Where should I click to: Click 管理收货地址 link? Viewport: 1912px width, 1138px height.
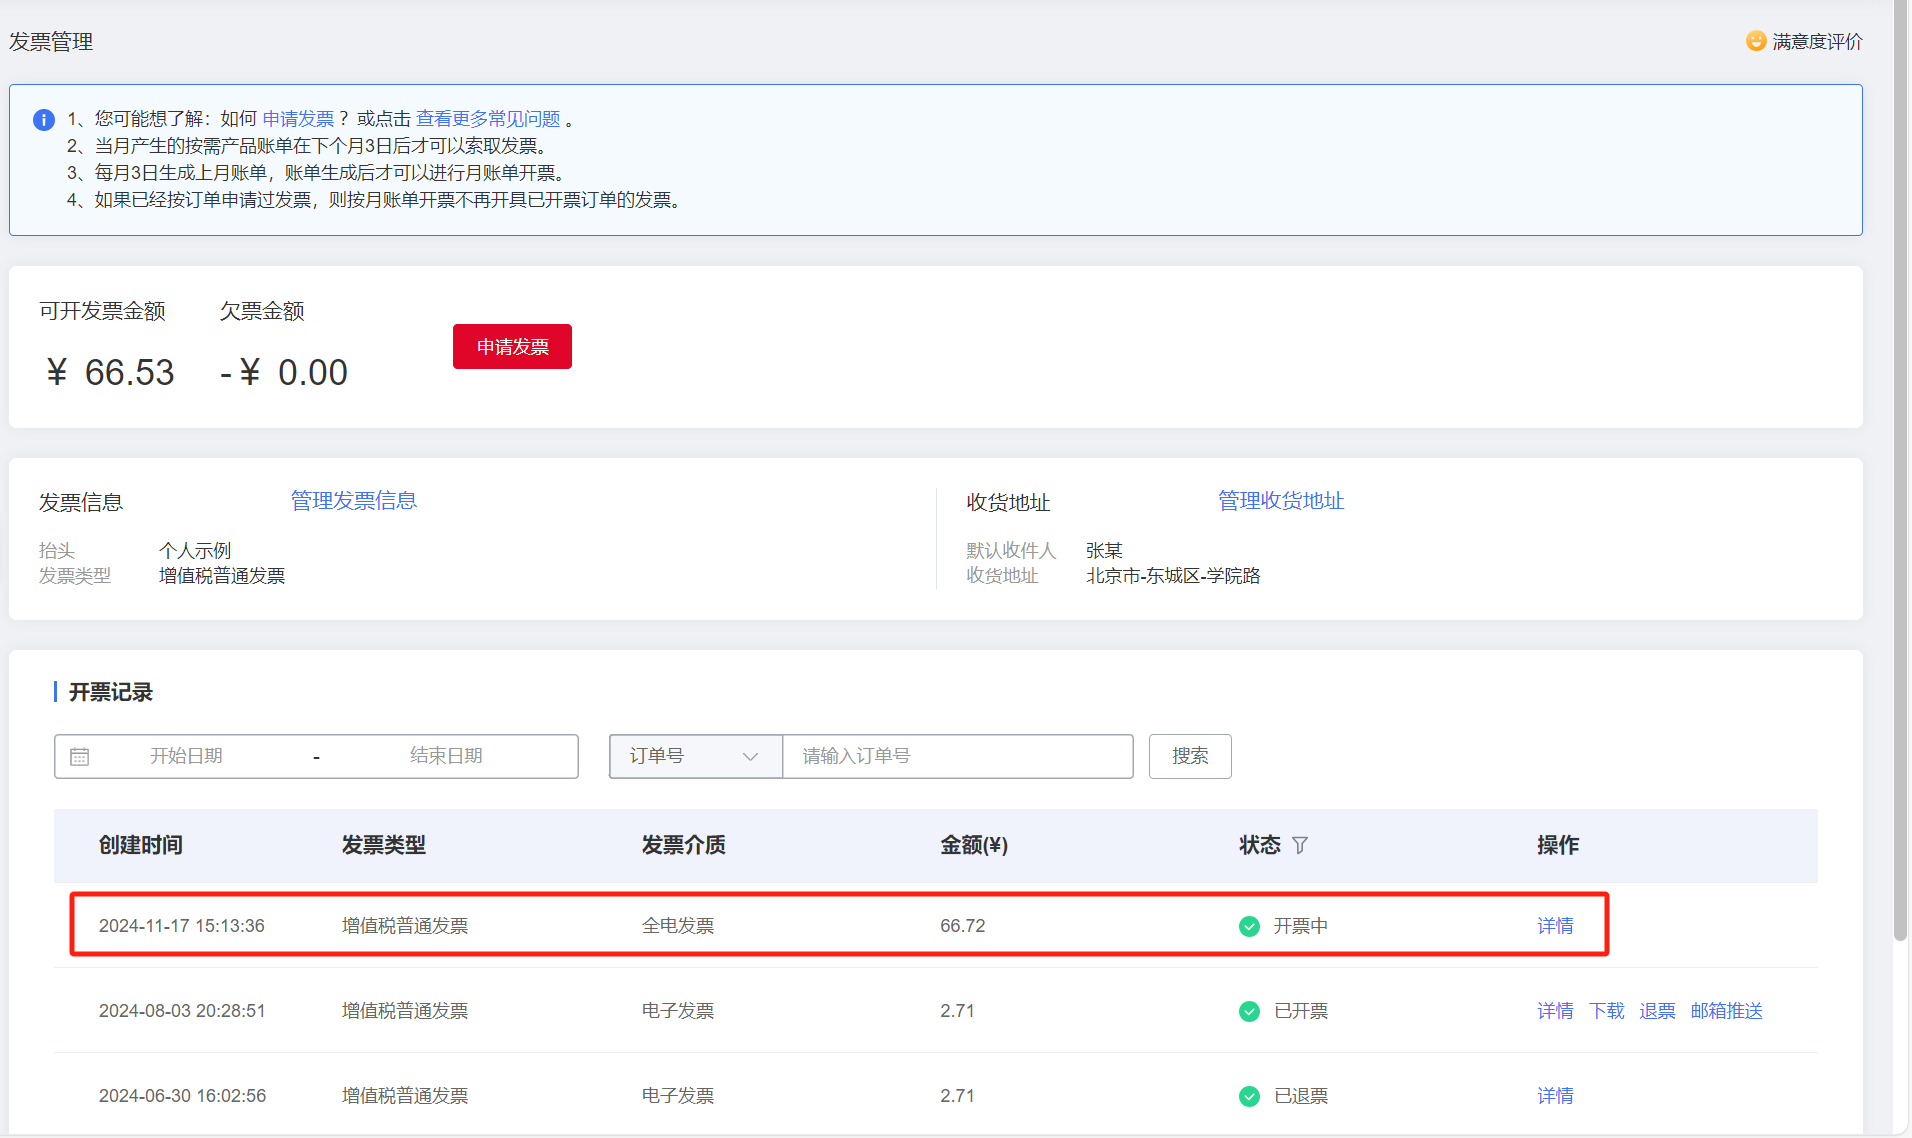click(1281, 501)
